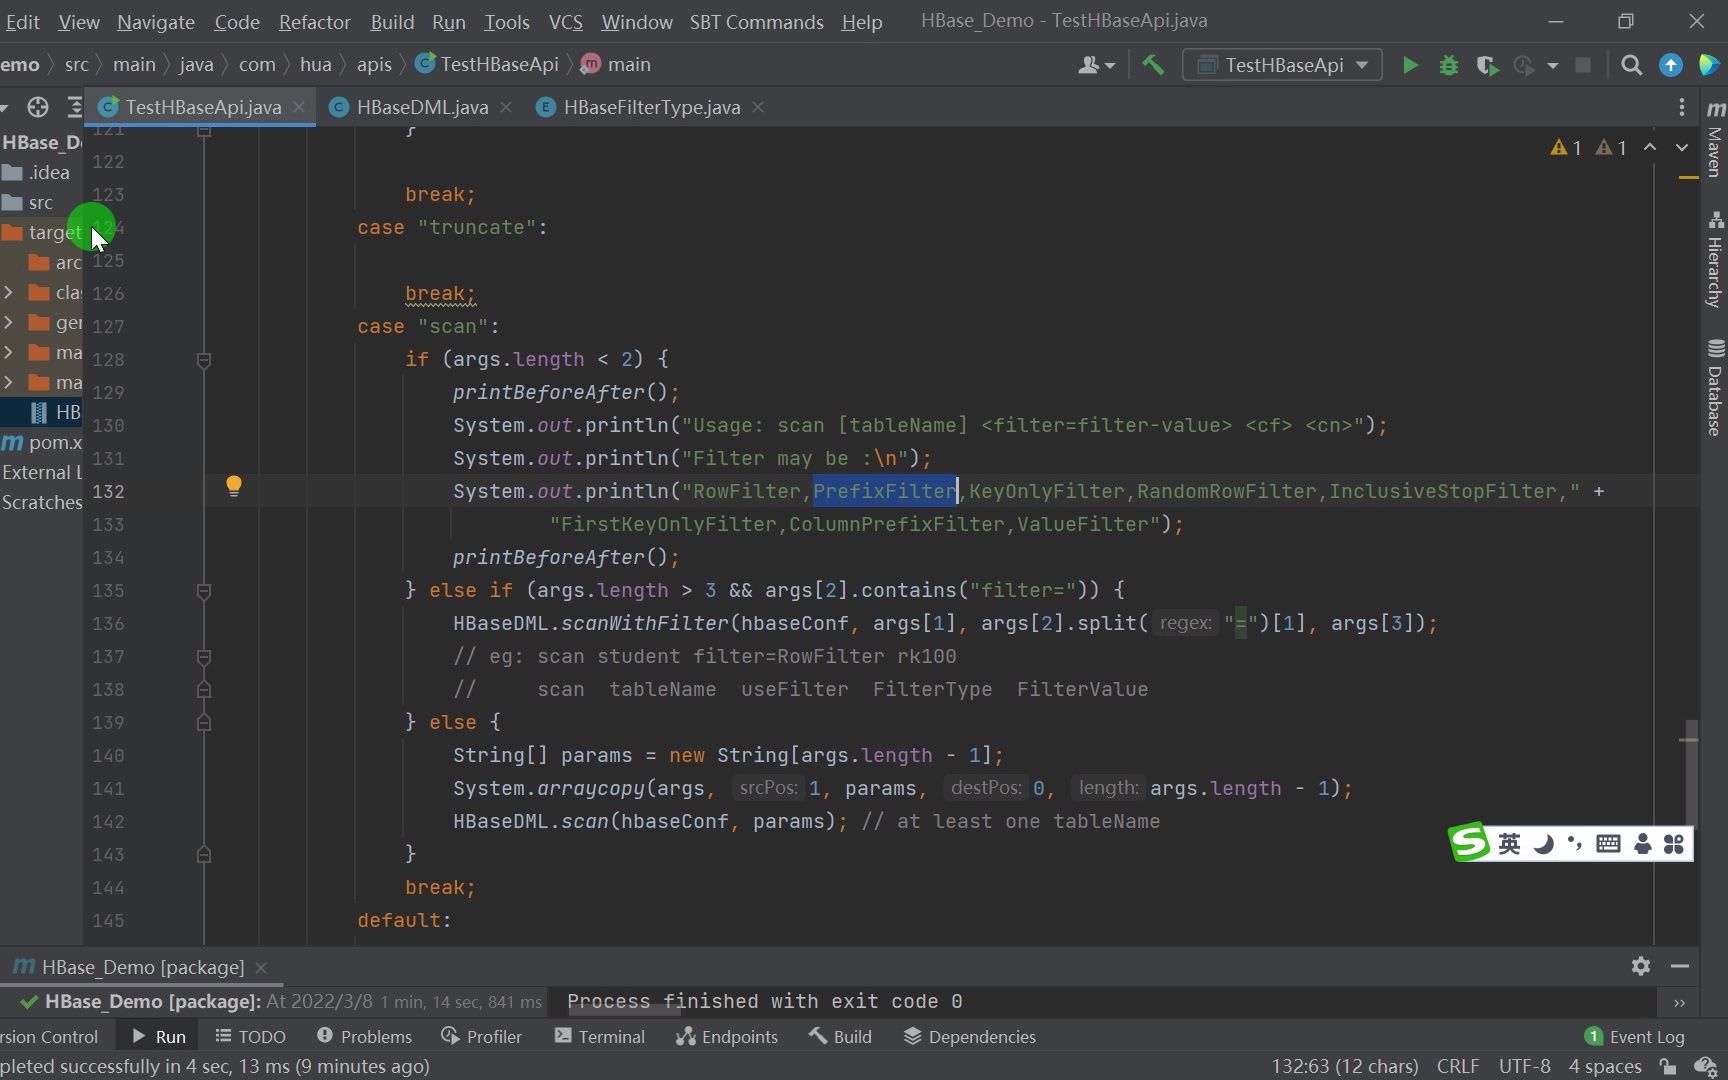Open Run tool window settings gear

coord(1641,966)
